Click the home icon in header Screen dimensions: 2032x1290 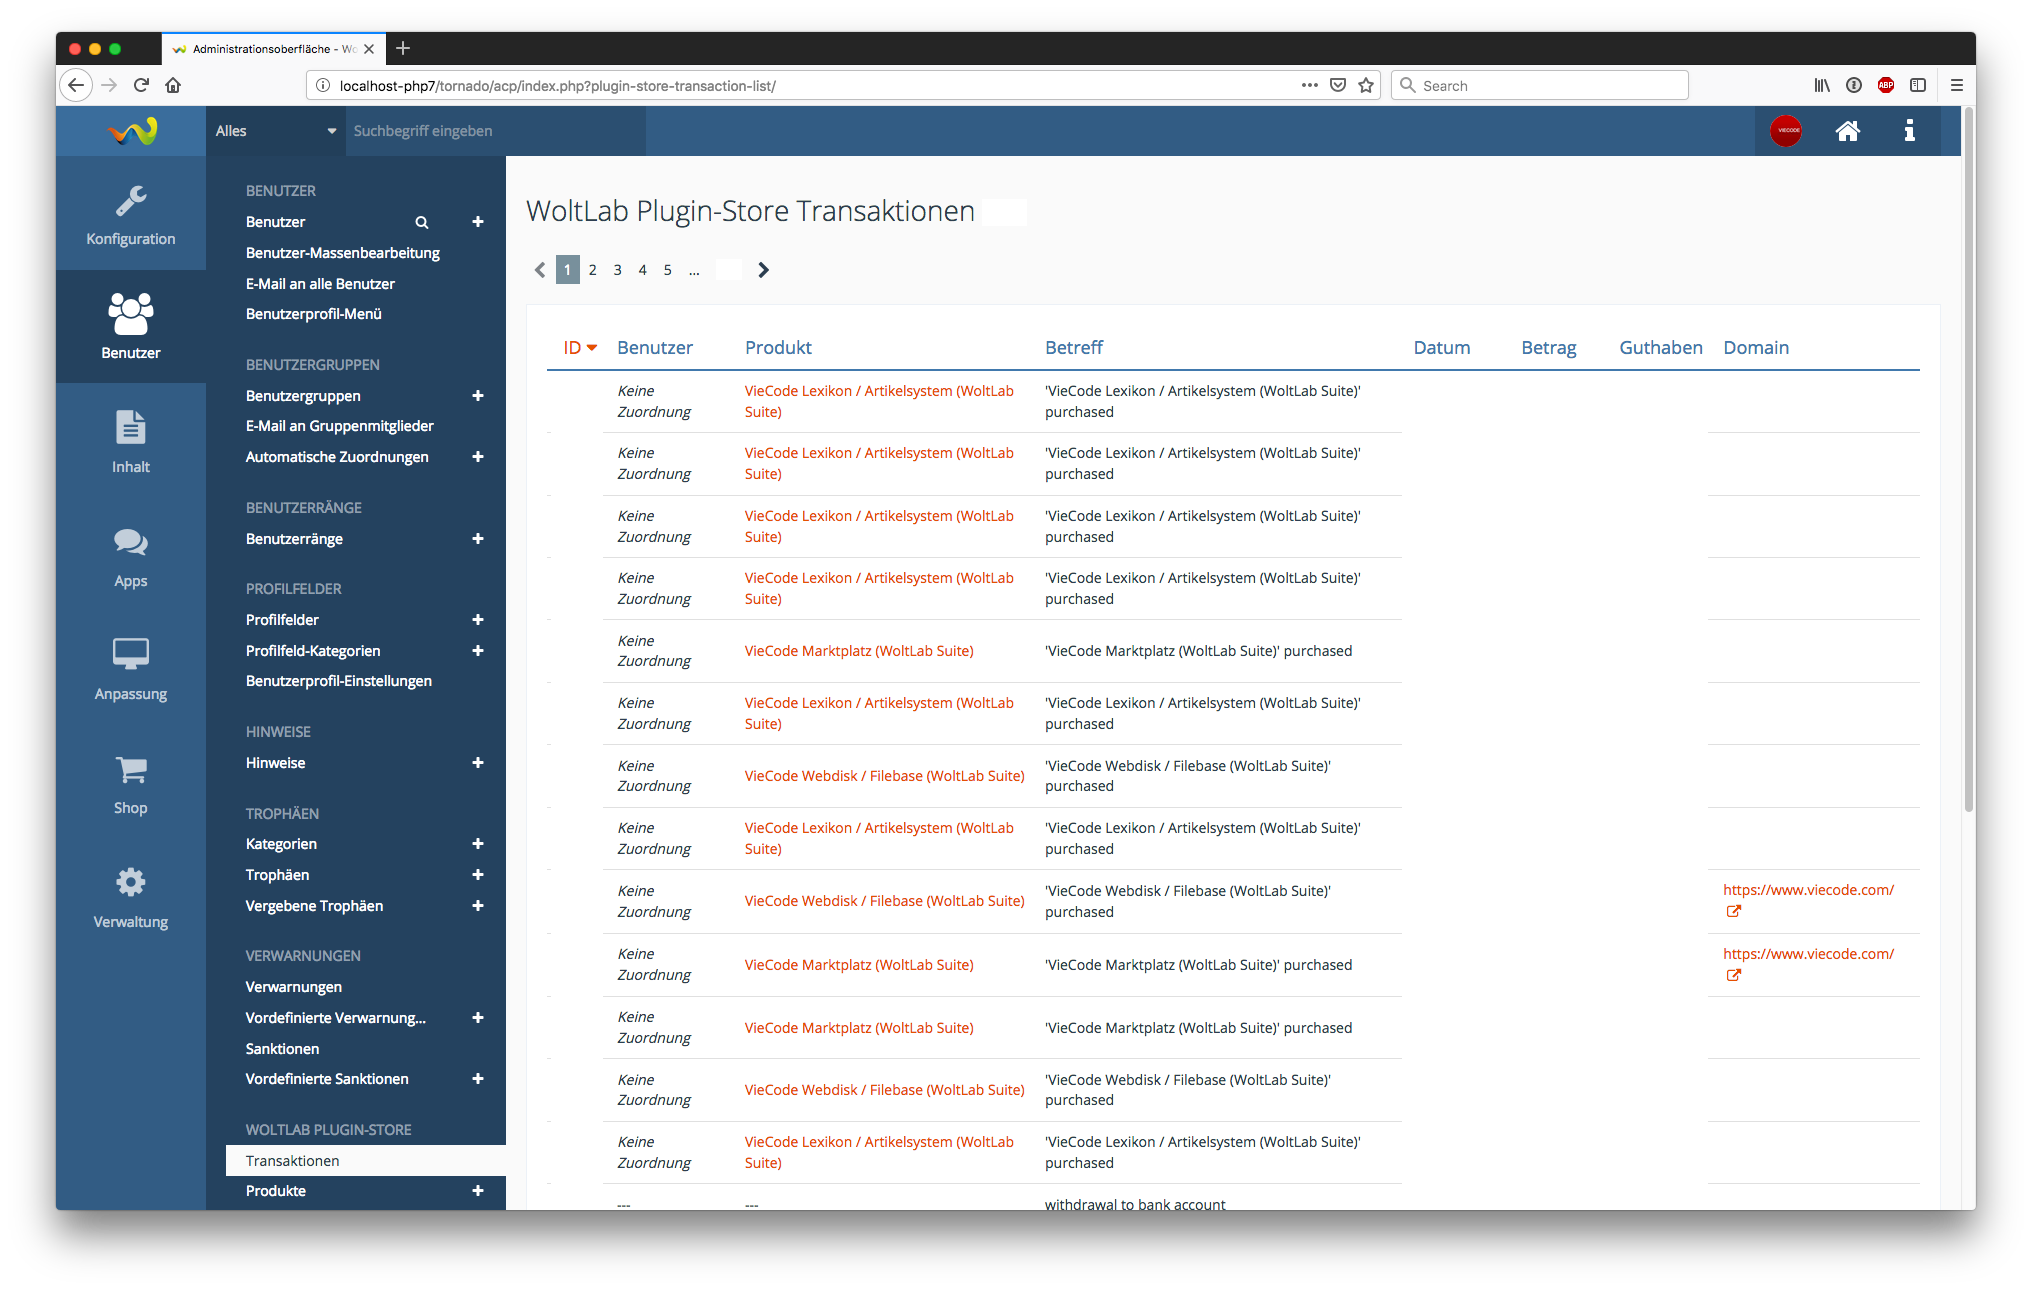coord(1847,131)
